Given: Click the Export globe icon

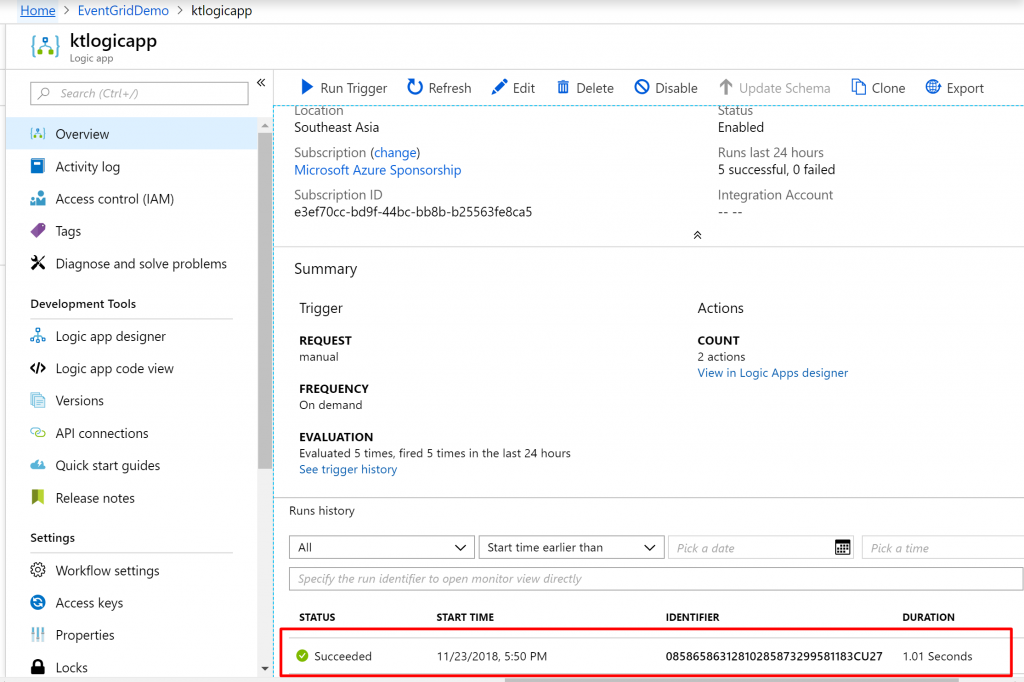Looking at the screenshot, I should 933,87.
